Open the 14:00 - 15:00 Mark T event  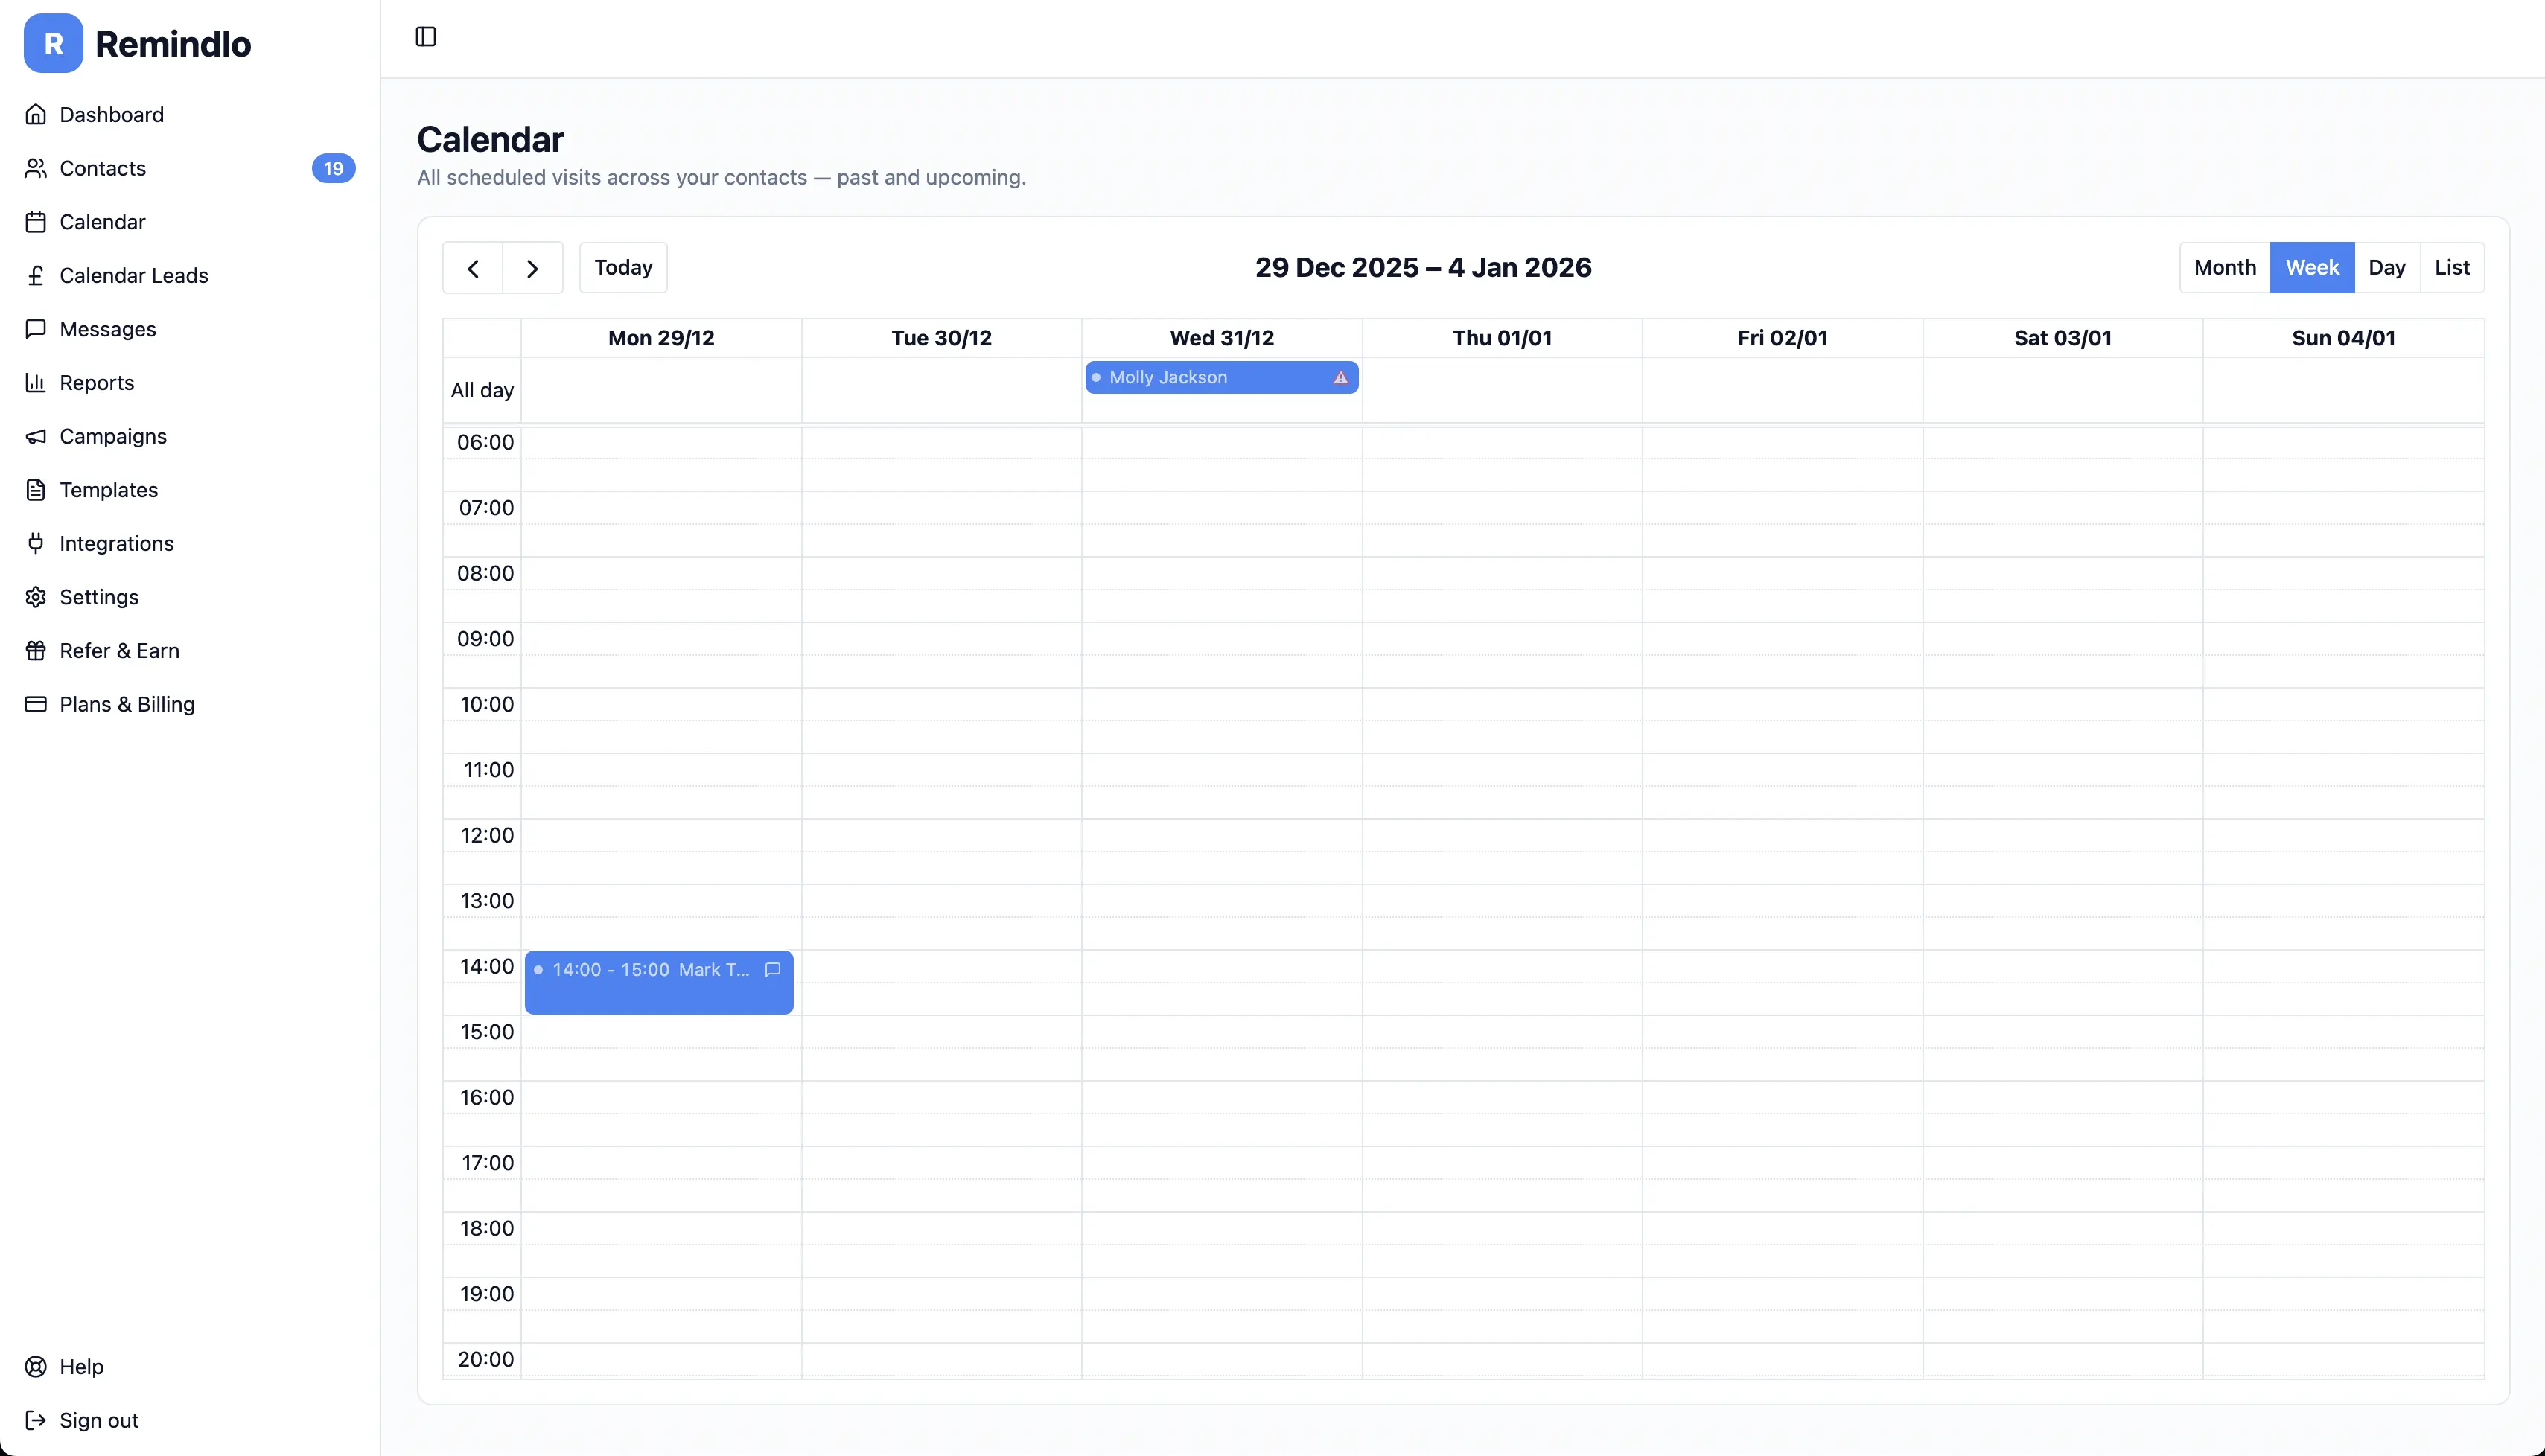pyautogui.click(x=659, y=982)
